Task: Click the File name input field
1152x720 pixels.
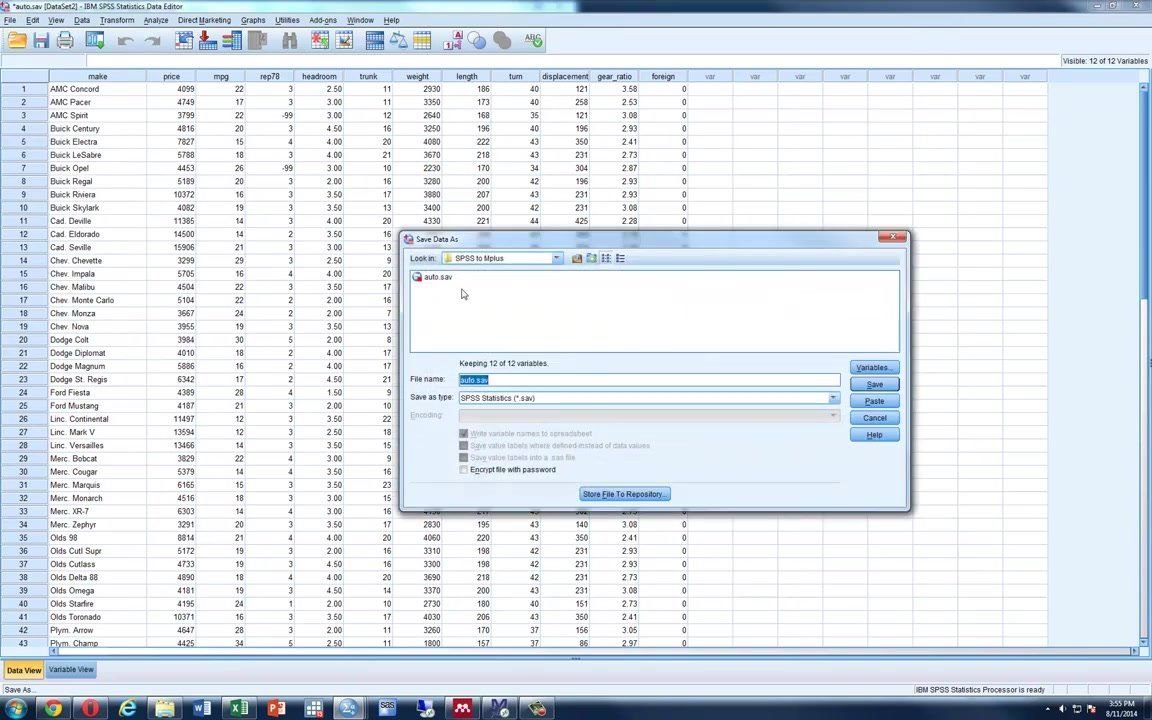Action: coord(649,380)
